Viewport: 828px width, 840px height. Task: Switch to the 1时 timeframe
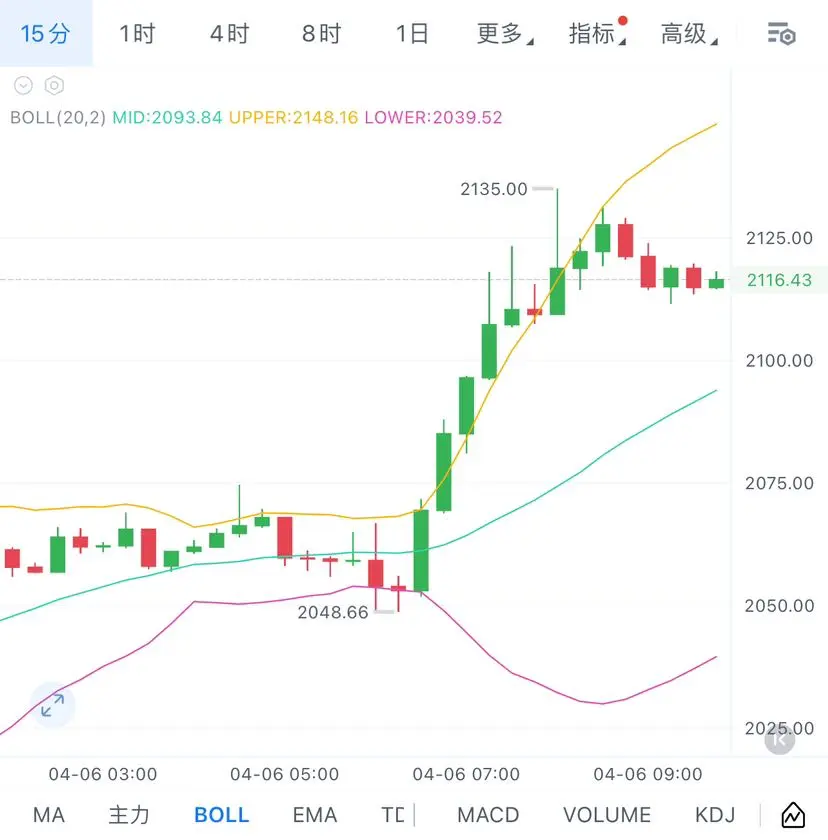[x=137, y=33]
